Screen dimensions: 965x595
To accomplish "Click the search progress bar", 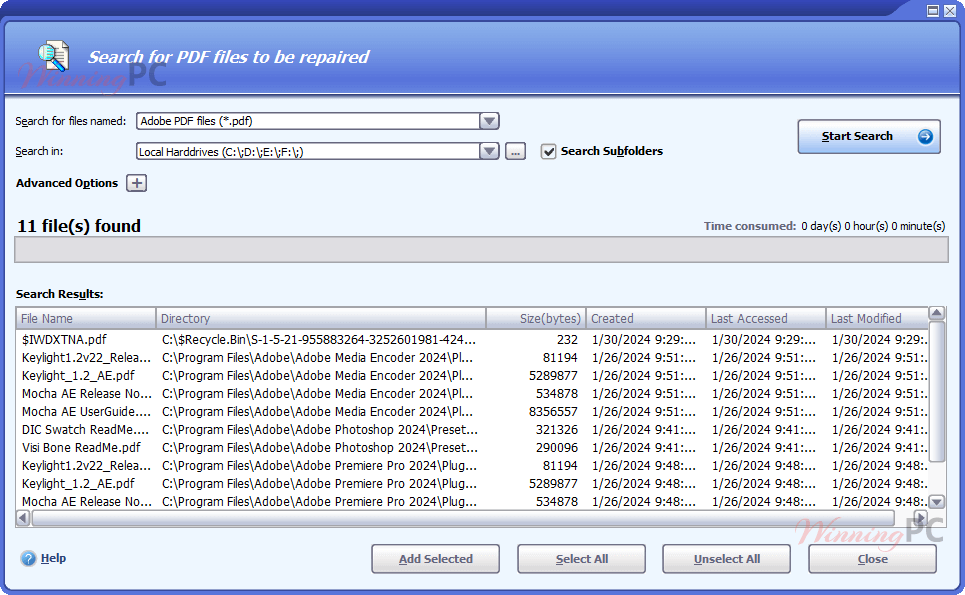I will tap(481, 250).
